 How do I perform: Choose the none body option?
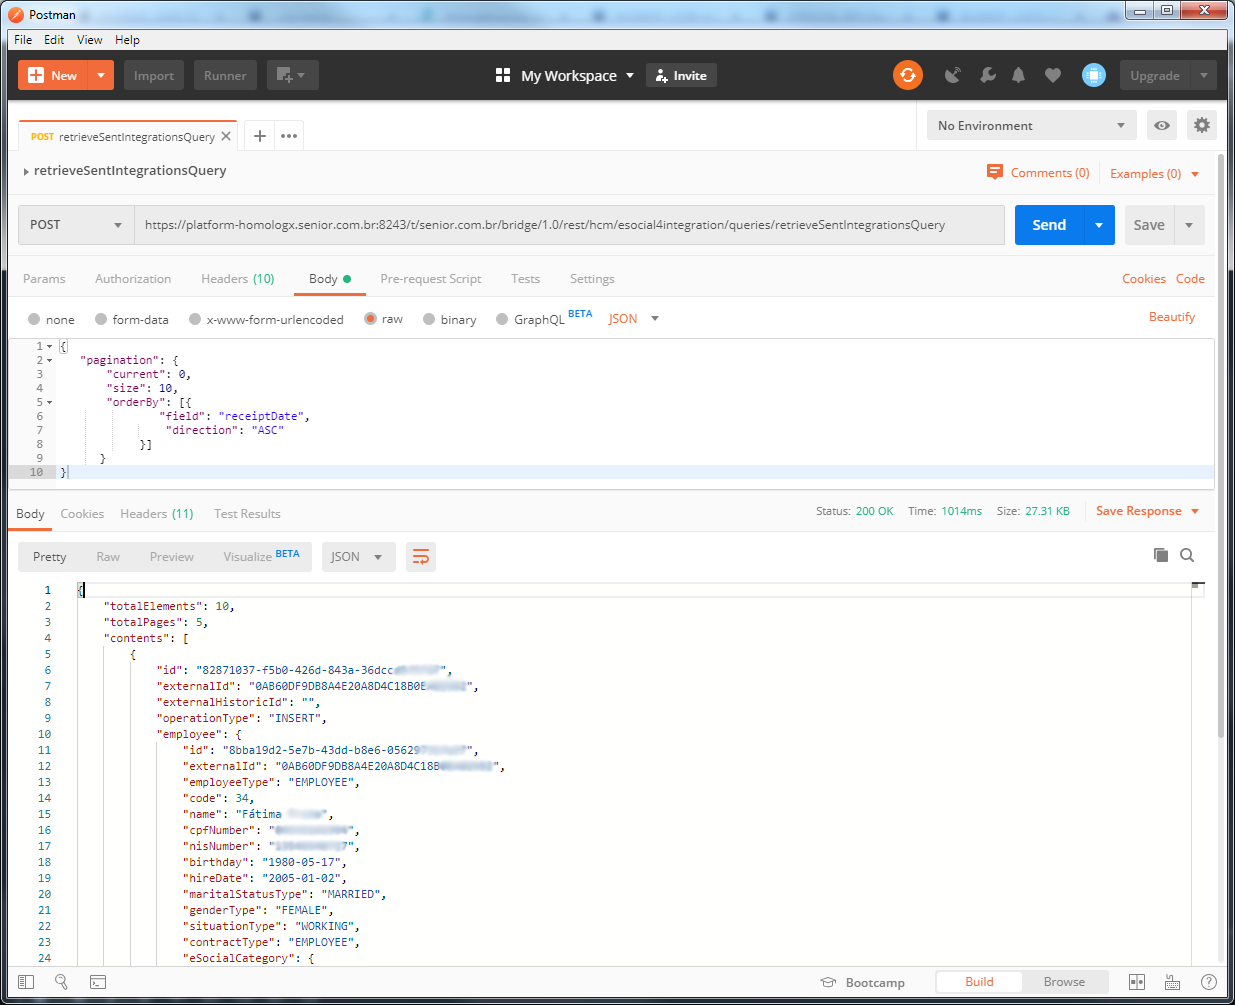[x=35, y=319]
